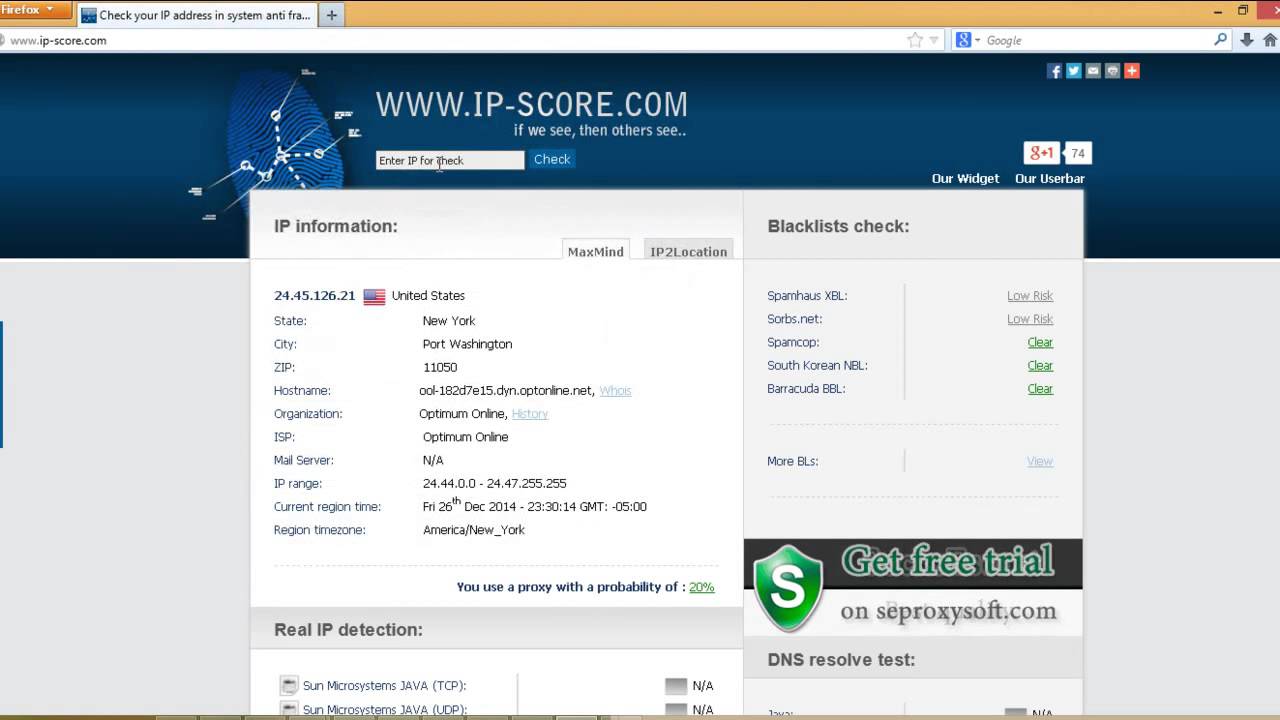Go to Firefox home page icon
1280x720 pixels.
click(1270, 40)
